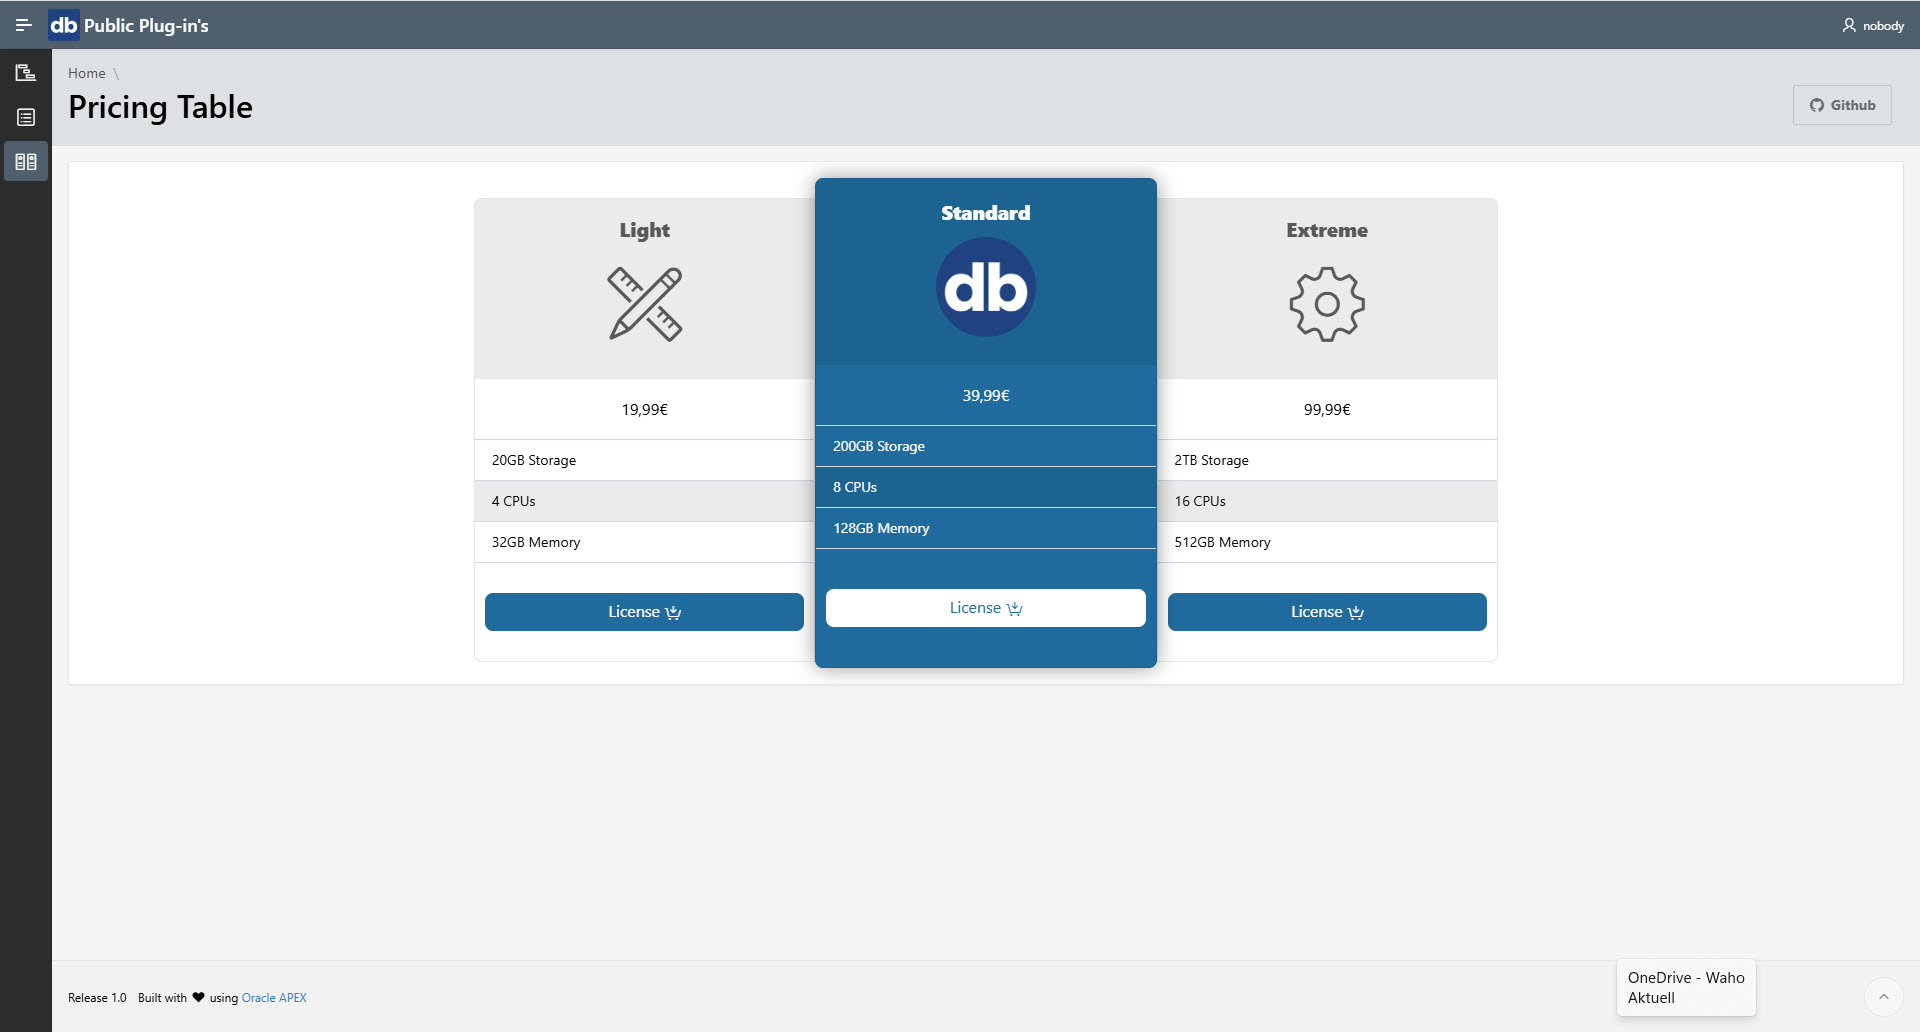The image size is (1920, 1032).
Task: Click the Github button
Action: [1842, 105]
